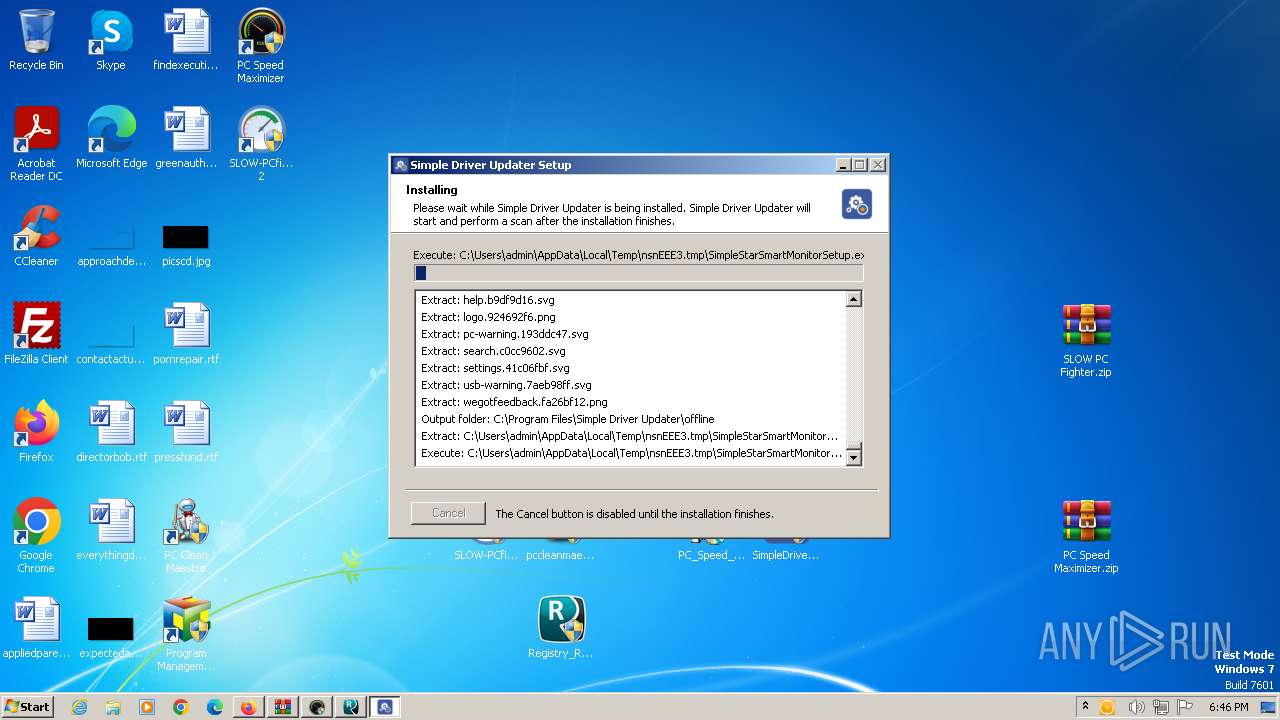Viewport: 1280px width, 720px height.
Task: Click the Start button
Action: pos(28,707)
